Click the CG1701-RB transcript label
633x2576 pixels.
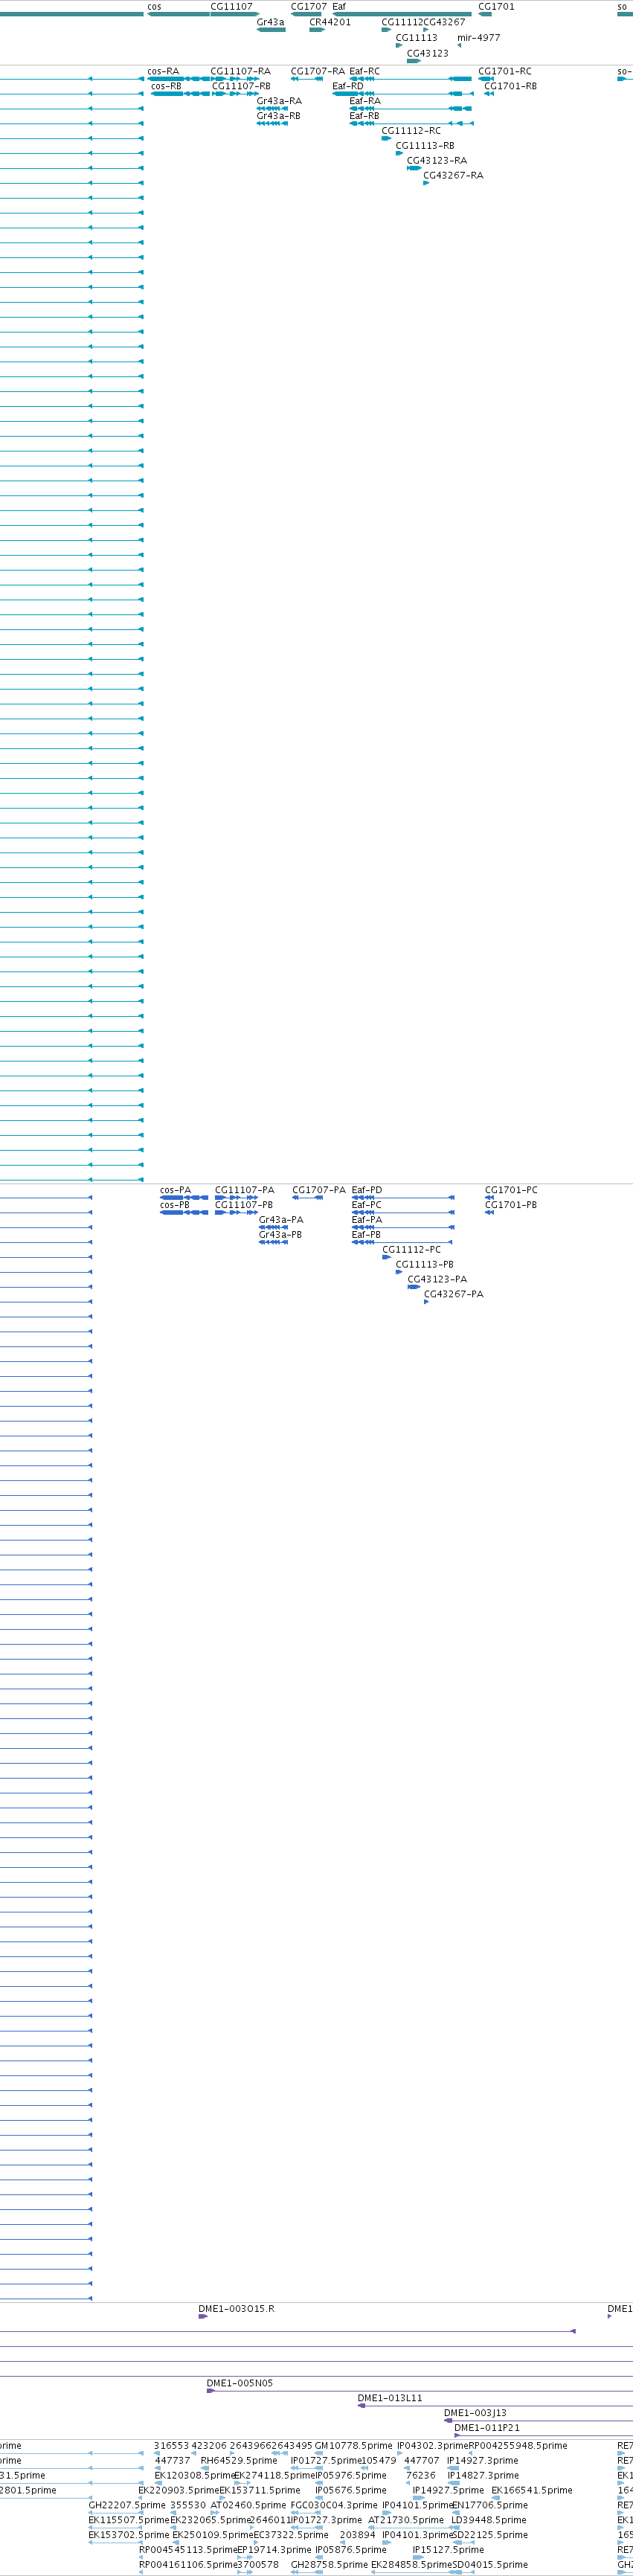point(510,87)
